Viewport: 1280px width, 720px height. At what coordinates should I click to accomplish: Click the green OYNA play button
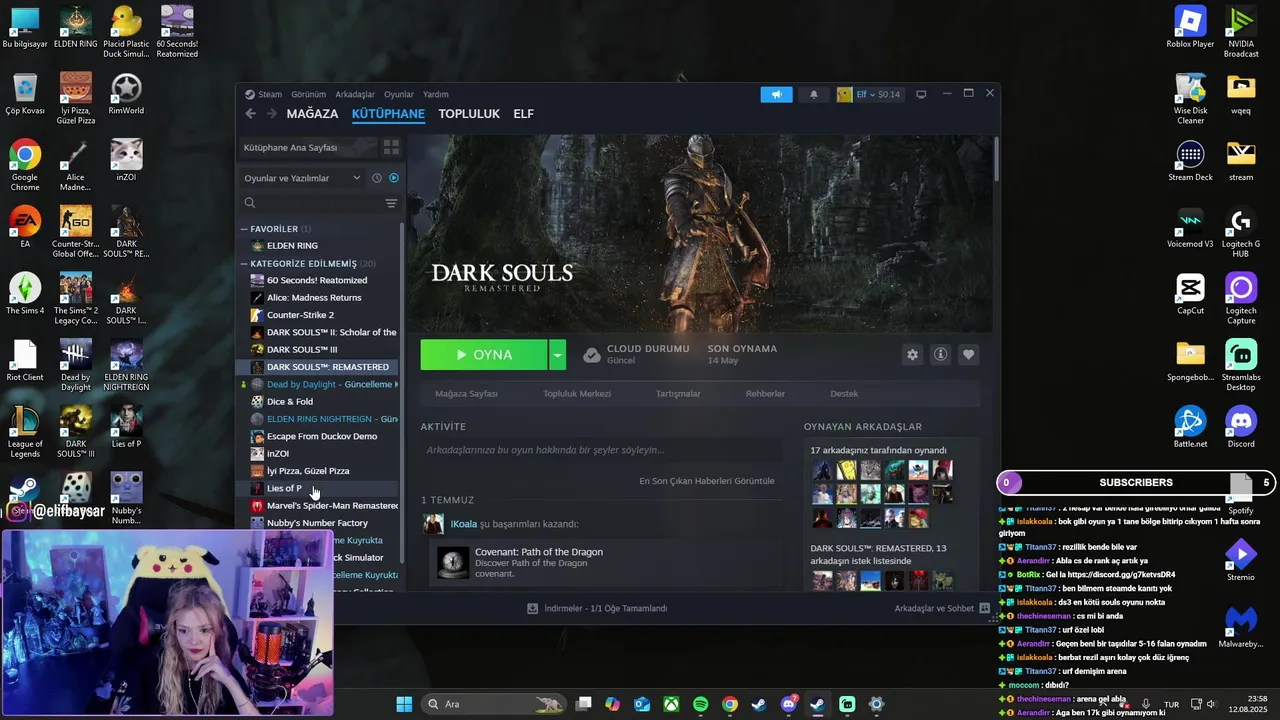pos(484,355)
